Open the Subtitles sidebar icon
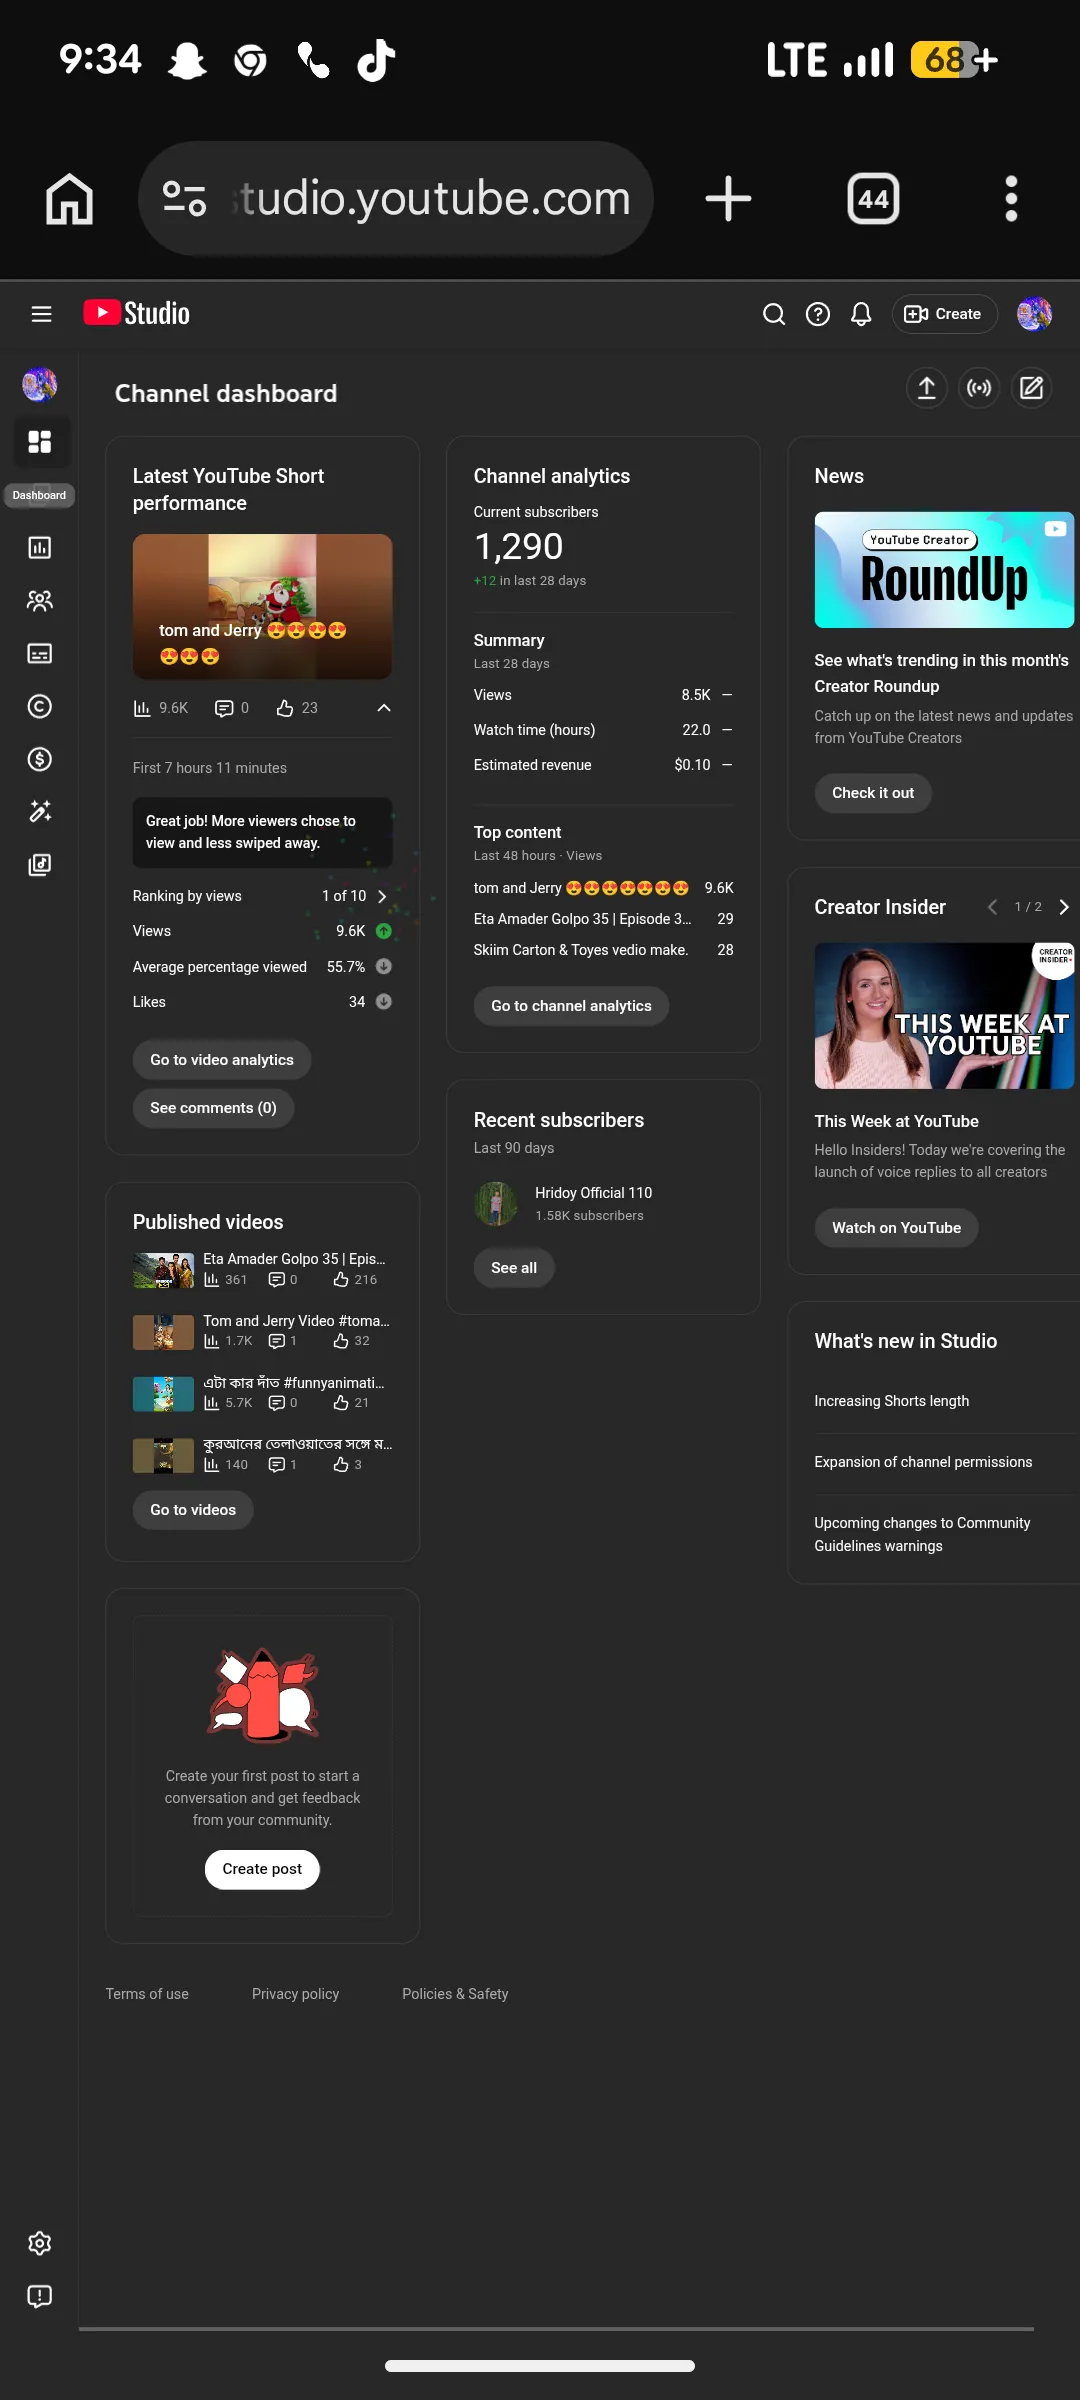The width and height of the screenshot is (1080, 2400). (39, 653)
